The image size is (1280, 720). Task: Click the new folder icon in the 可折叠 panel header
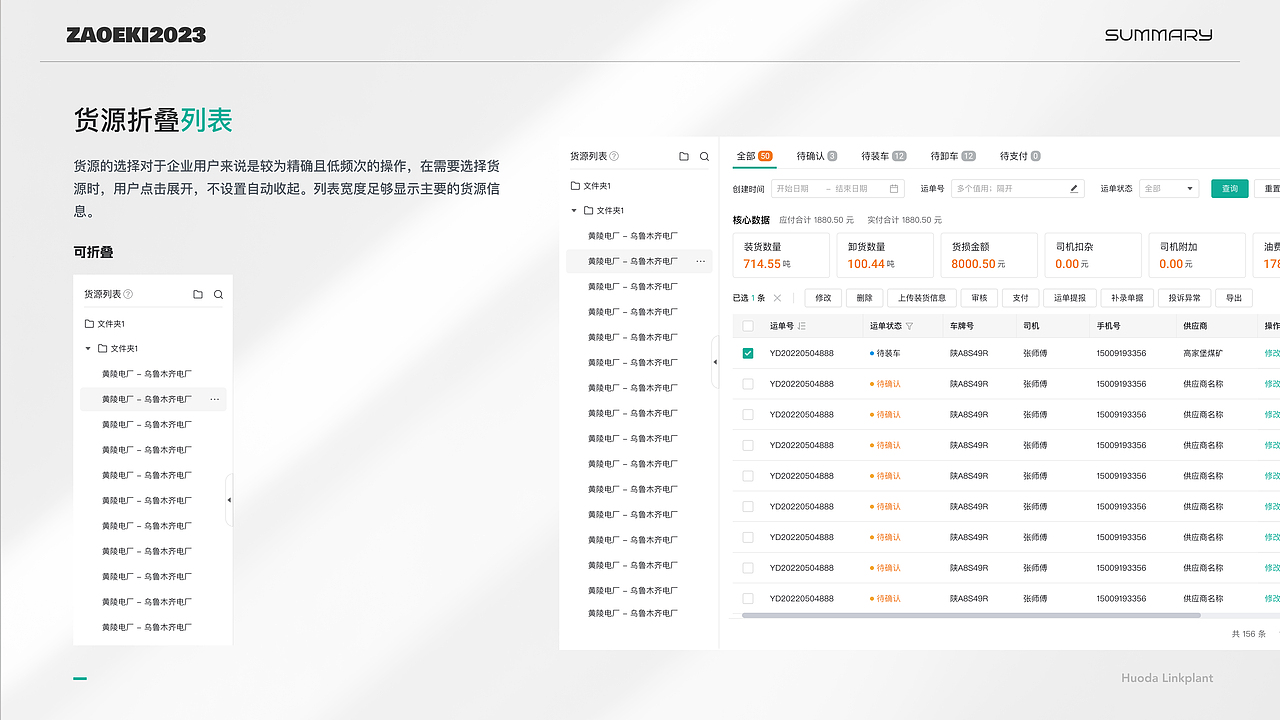click(x=198, y=295)
